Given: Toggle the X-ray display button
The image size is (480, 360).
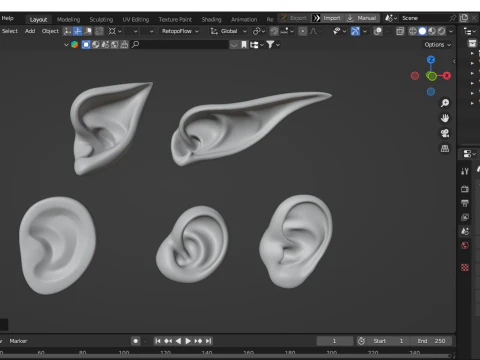Looking at the screenshot, I should click(400, 31).
